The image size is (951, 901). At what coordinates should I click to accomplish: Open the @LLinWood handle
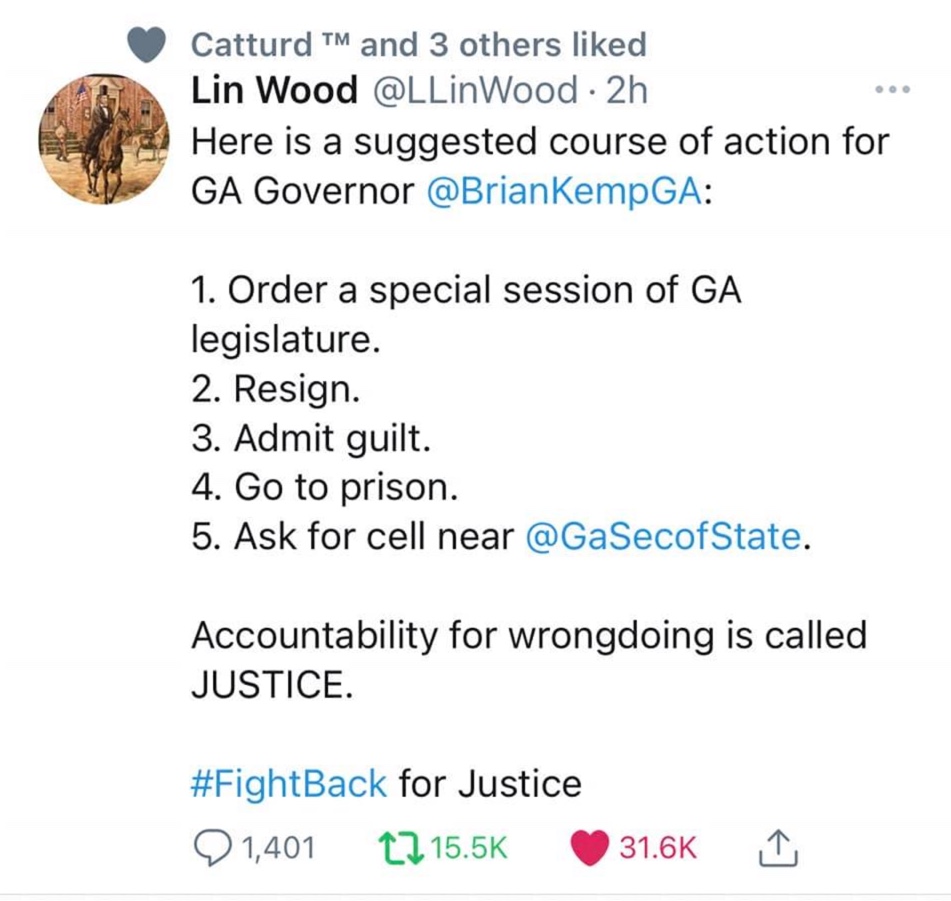[475, 92]
